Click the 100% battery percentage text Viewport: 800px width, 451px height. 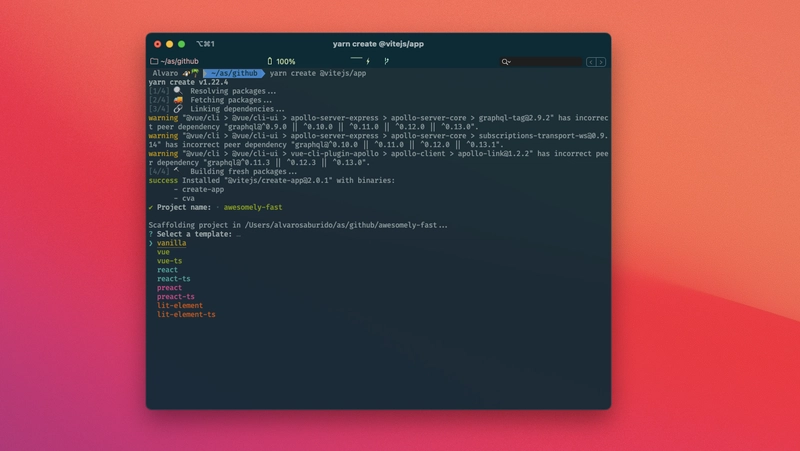pyautogui.click(x=286, y=61)
